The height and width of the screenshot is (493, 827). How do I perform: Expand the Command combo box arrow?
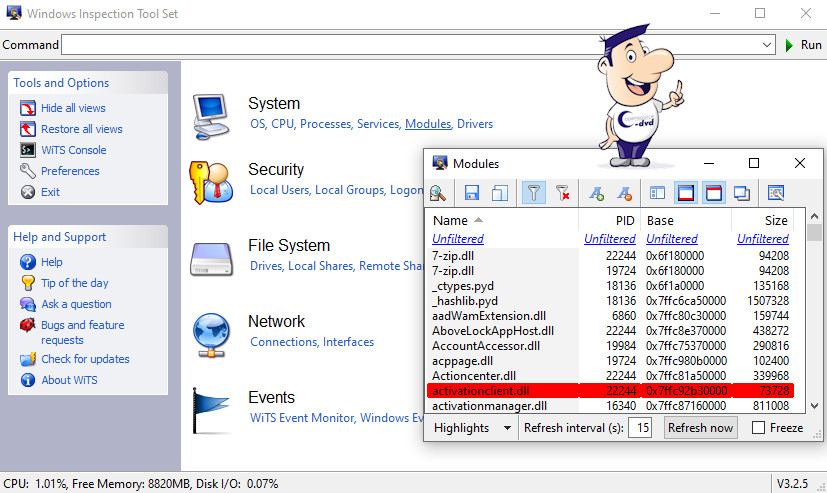pyautogui.click(x=767, y=45)
